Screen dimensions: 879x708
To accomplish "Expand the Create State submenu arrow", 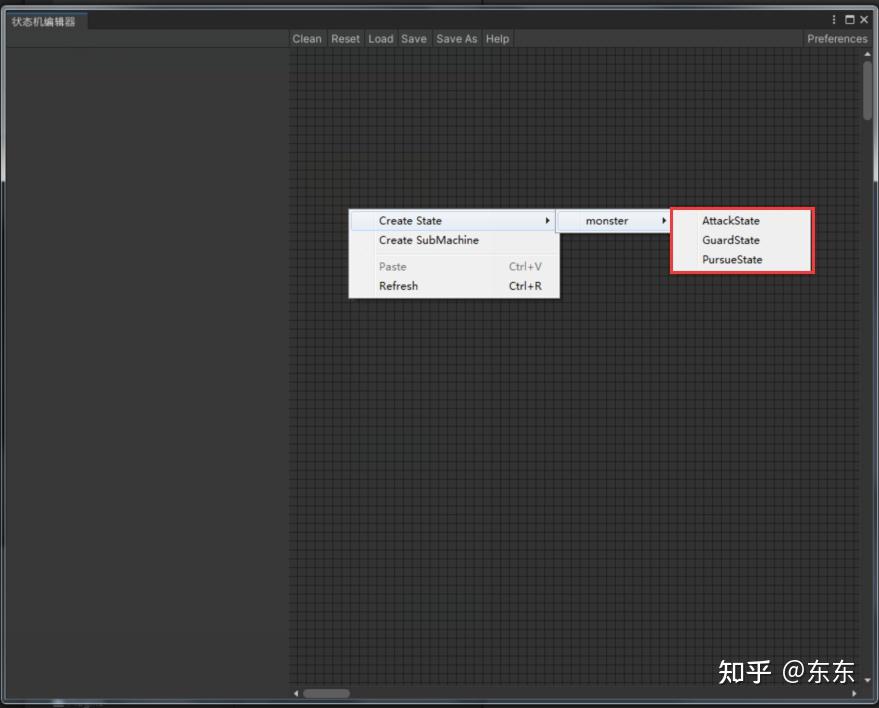I will click(x=547, y=220).
